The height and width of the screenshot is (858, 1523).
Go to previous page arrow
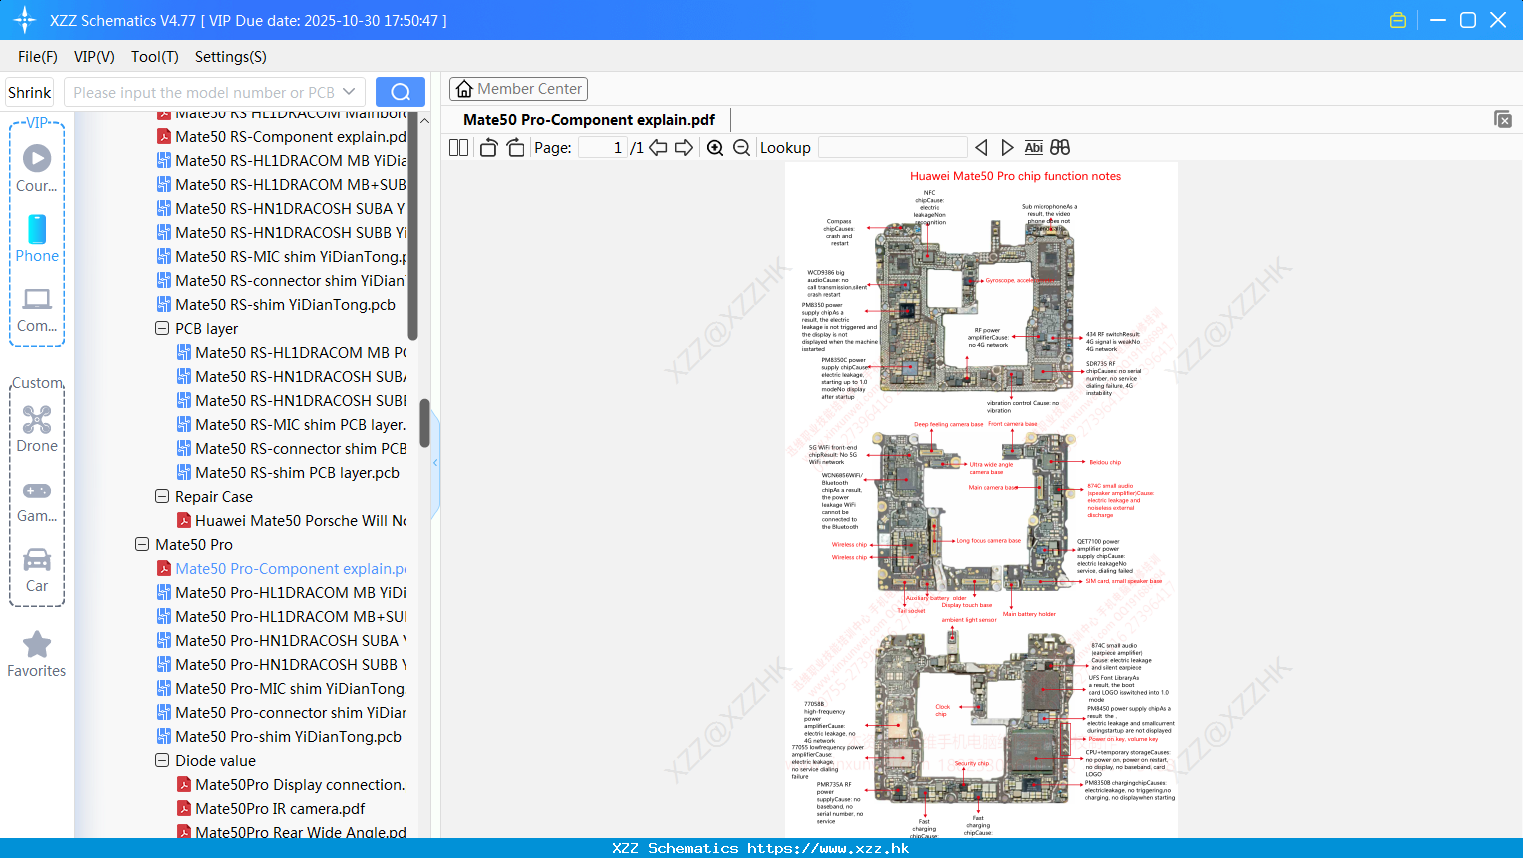pos(658,148)
